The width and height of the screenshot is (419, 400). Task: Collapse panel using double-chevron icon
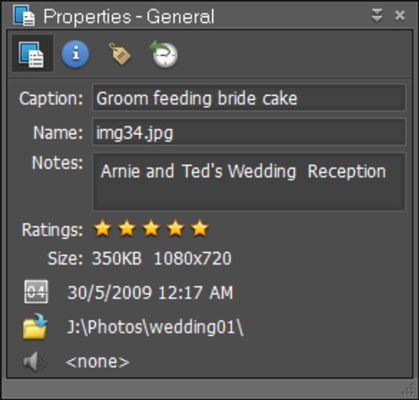pyautogui.click(x=377, y=15)
